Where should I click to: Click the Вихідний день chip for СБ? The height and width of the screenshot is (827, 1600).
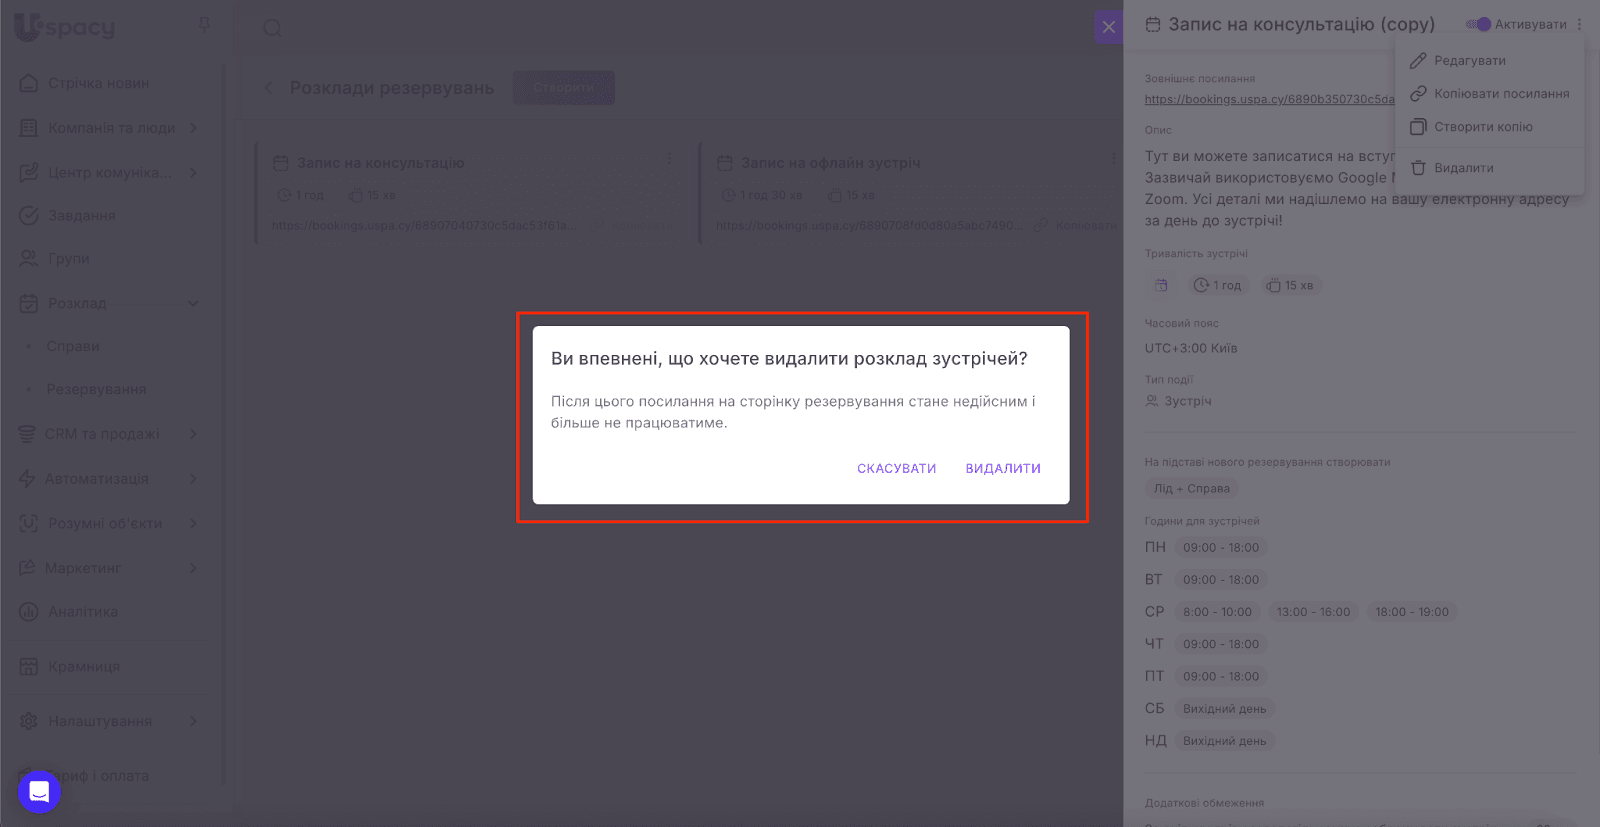click(x=1225, y=709)
